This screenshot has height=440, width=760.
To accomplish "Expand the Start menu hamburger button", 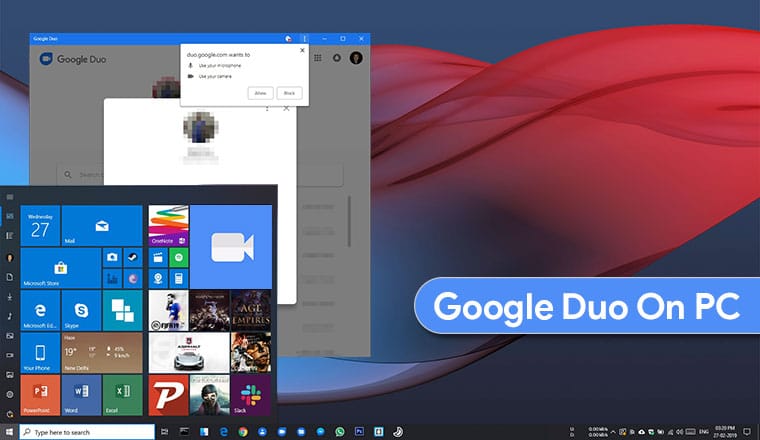I will [x=10, y=197].
